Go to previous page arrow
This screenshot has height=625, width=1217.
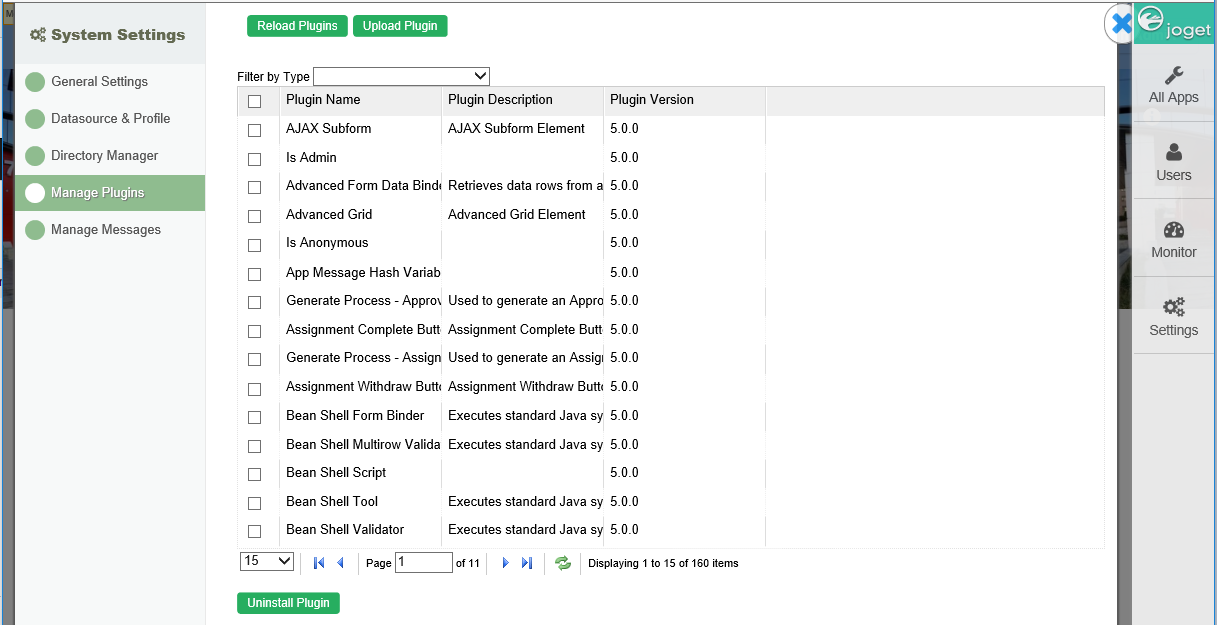pyautogui.click(x=340, y=563)
